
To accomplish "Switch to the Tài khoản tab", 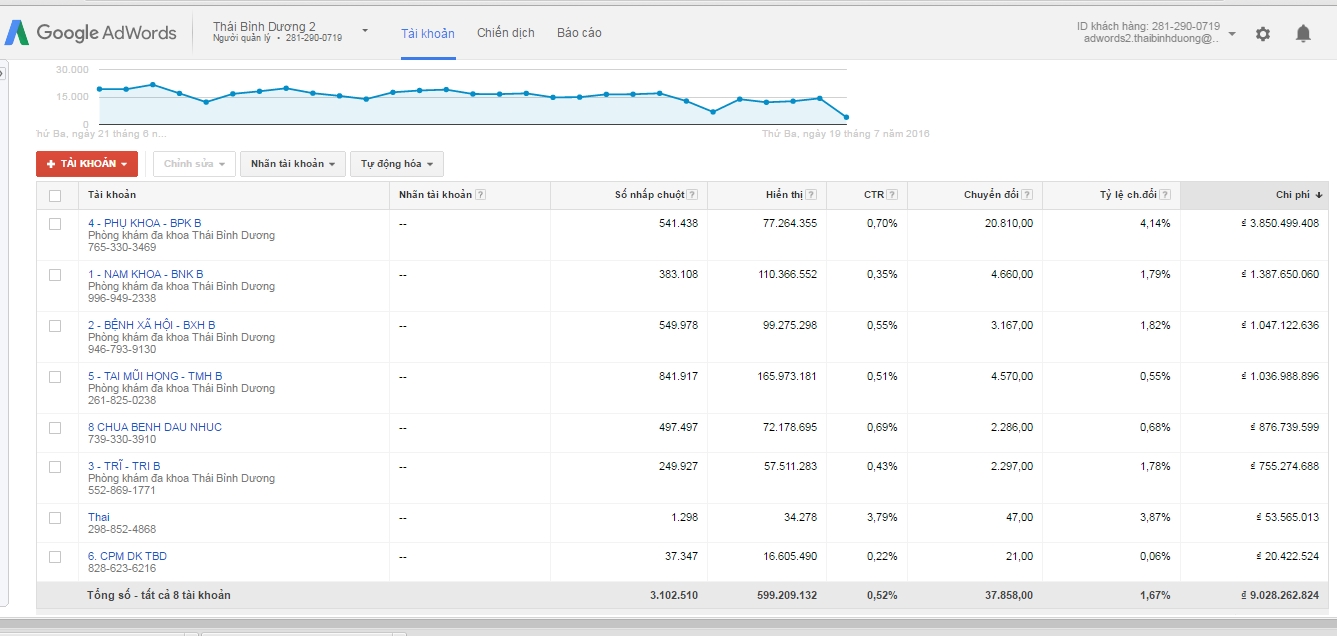I will tap(428, 33).
